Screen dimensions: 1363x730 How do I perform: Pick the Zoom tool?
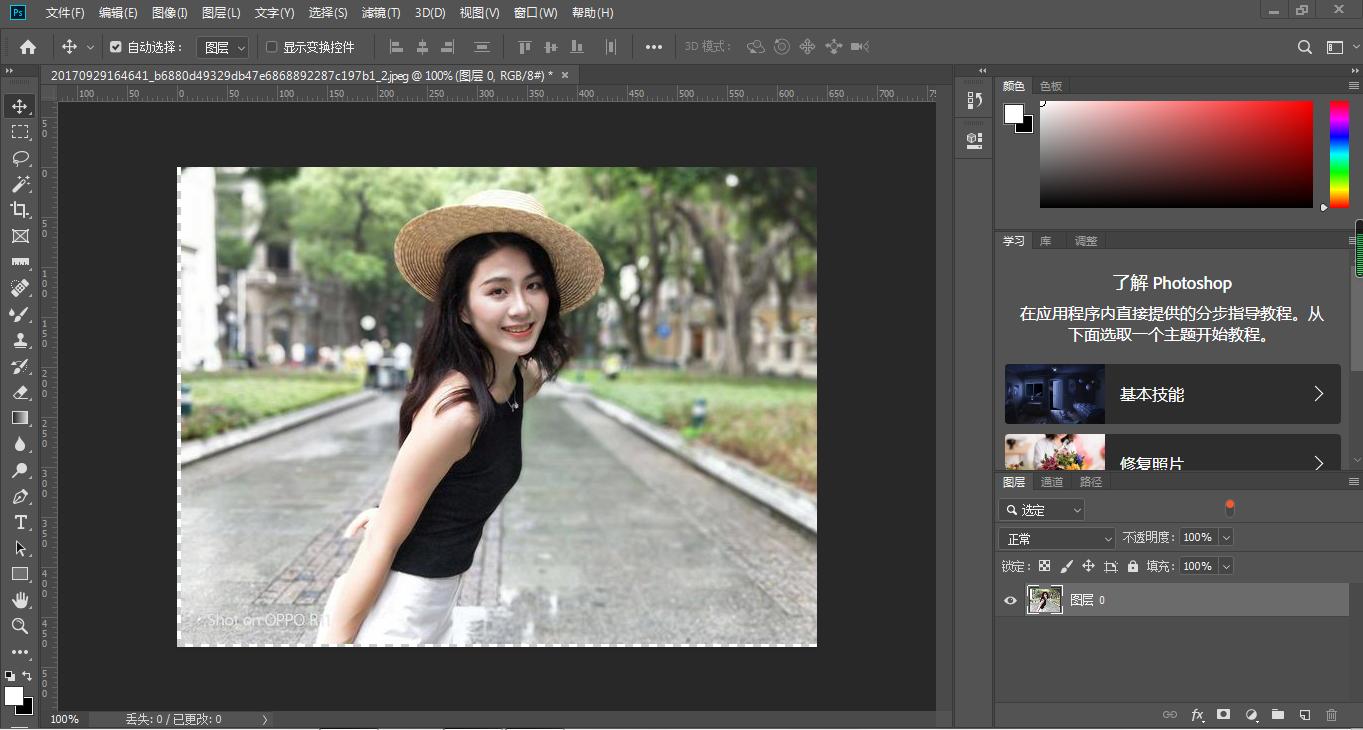[x=20, y=626]
